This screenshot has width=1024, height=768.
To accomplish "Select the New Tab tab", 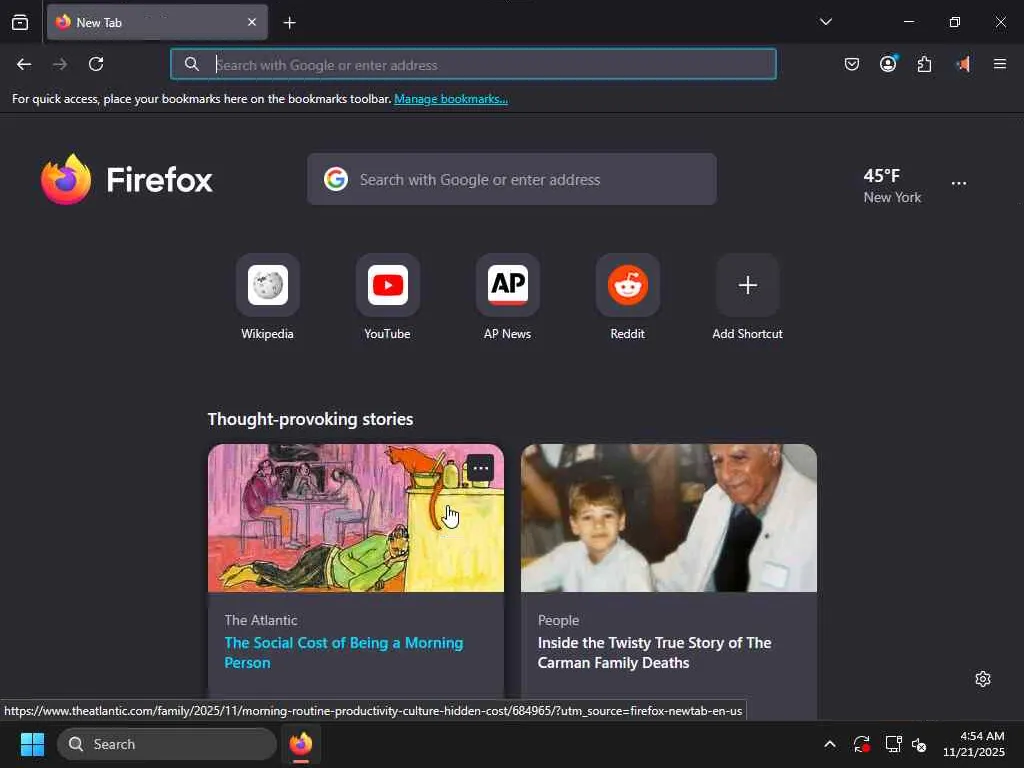I will [157, 22].
